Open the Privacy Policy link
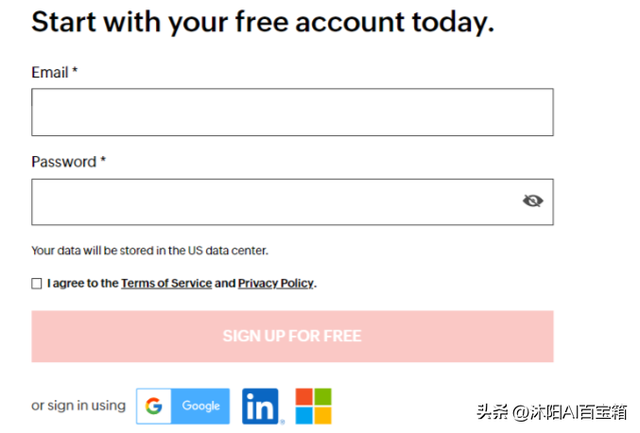This screenshot has height=433, width=640. tap(276, 283)
